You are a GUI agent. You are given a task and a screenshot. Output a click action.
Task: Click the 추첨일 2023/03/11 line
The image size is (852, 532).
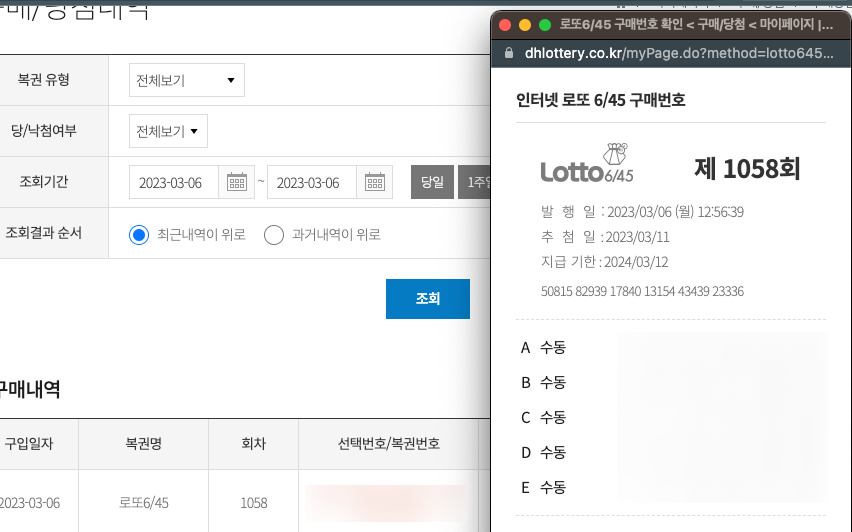click(605, 237)
